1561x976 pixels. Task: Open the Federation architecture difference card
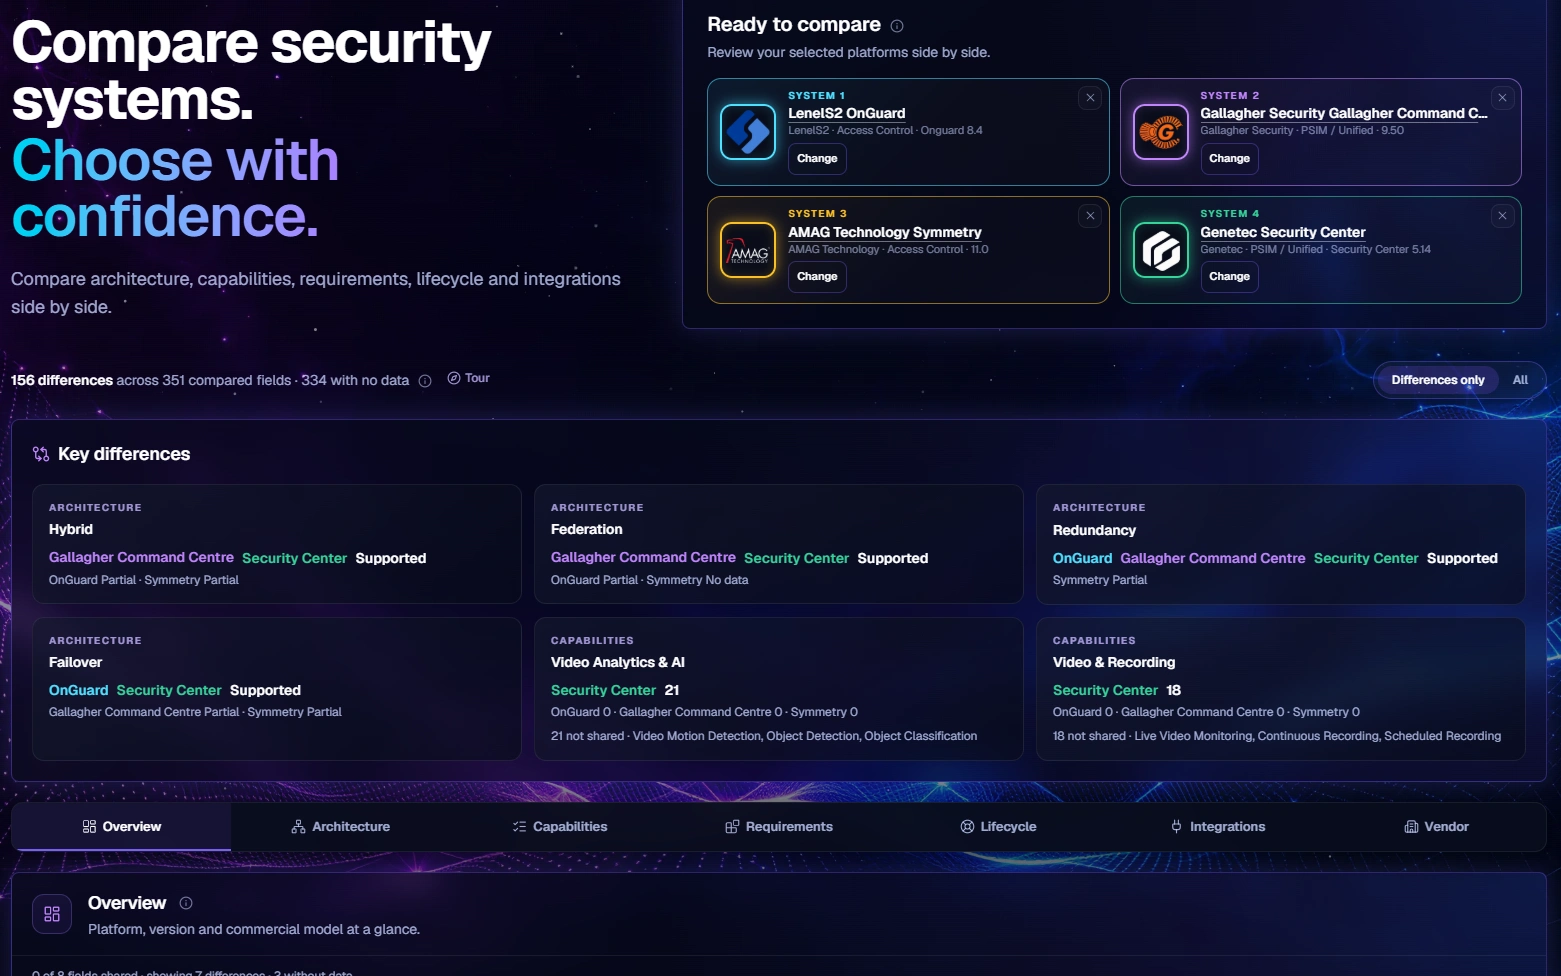pyautogui.click(x=779, y=544)
